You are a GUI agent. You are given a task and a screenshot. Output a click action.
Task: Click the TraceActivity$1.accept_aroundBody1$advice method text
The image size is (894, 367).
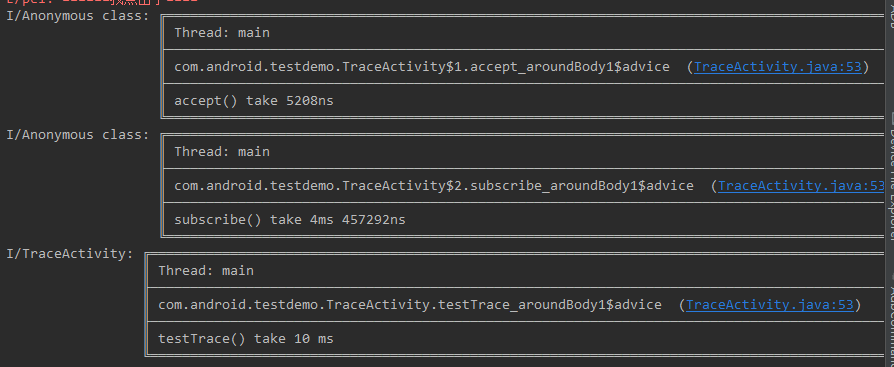click(422, 67)
